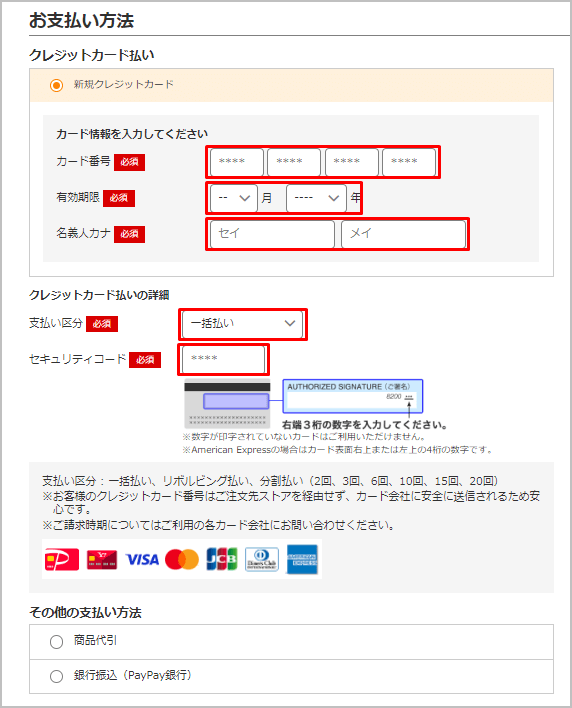
Task: Focus the first card number field
Action: (x=237, y=162)
